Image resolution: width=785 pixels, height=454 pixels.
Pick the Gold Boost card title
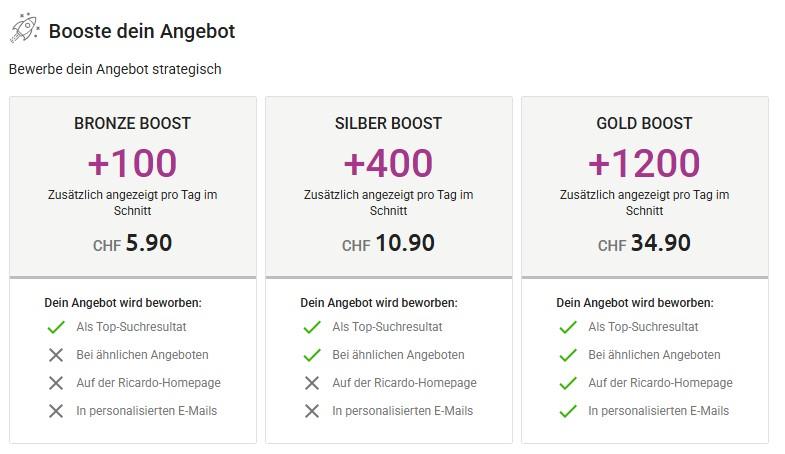point(644,124)
